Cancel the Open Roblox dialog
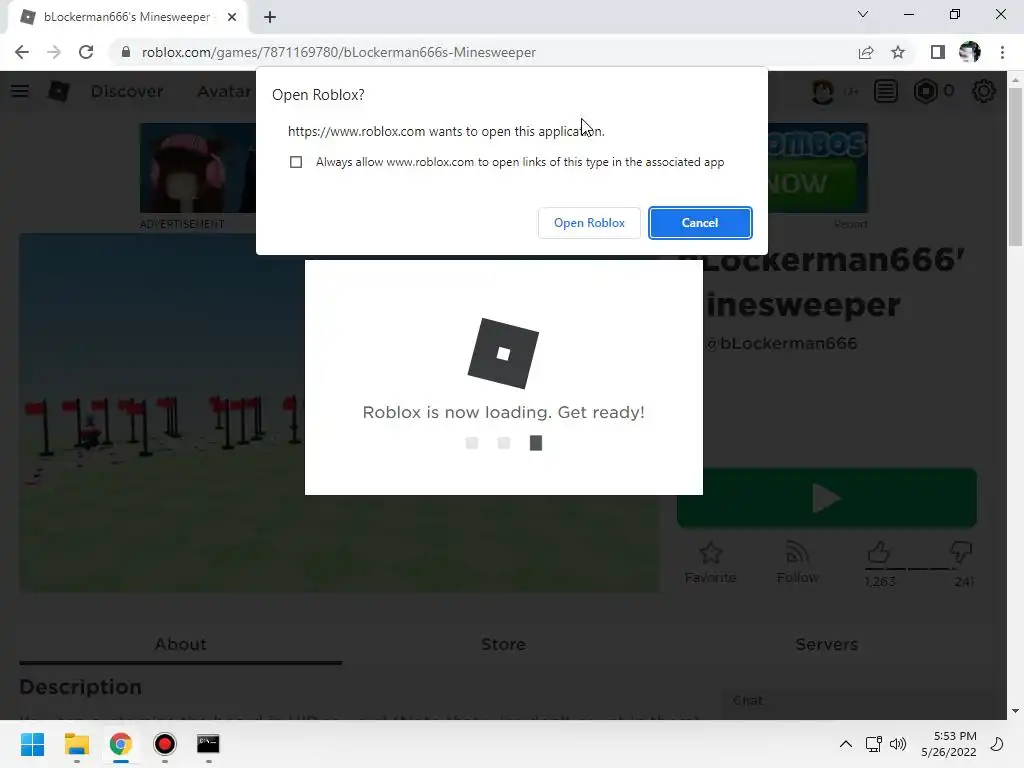Screen dimensions: 1024x768 pos(699,223)
